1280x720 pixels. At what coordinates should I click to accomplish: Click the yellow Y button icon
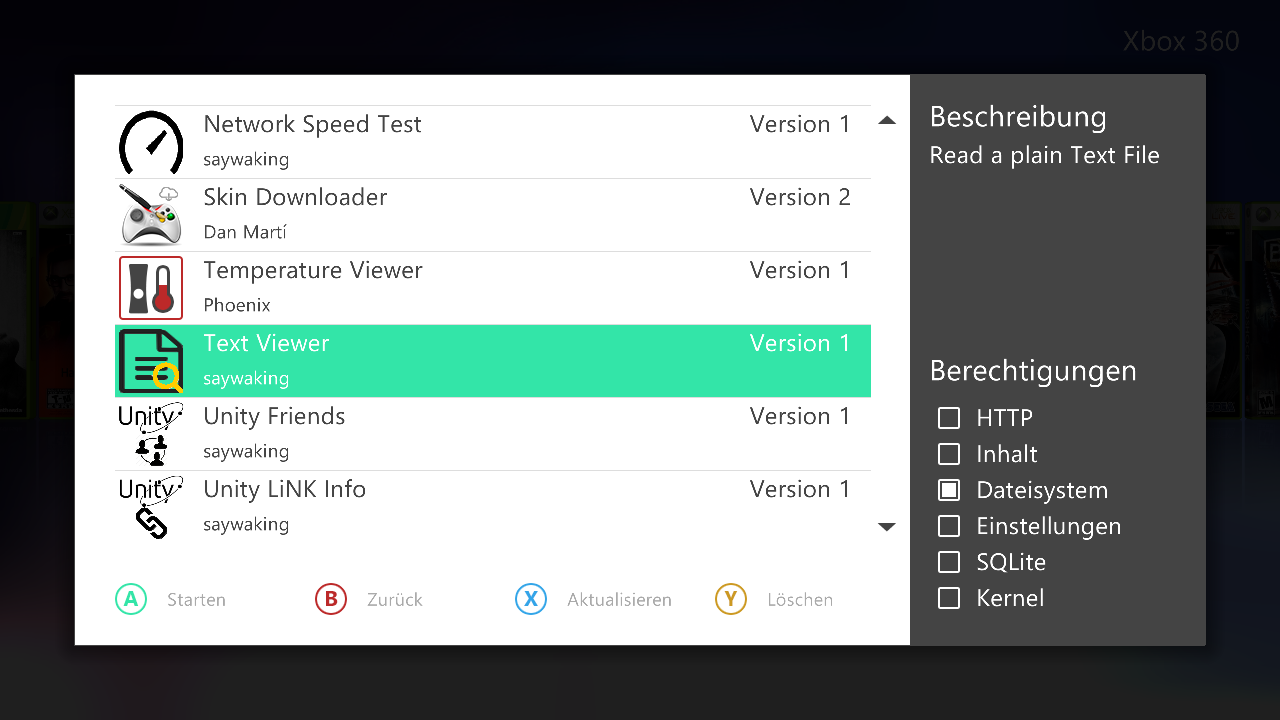(731, 599)
